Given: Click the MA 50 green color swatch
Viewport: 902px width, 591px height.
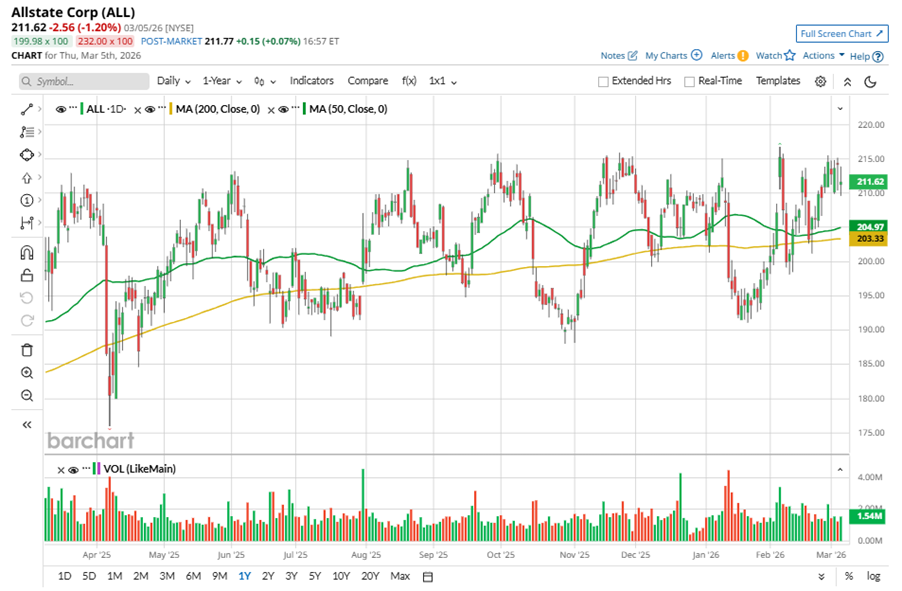Looking at the screenshot, I should click(304, 109).
